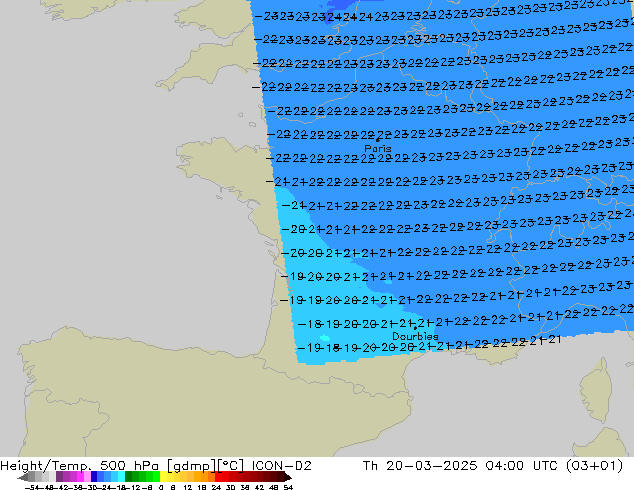Select the Height/Temp. 500 hPa title text

tap(80, 466)
